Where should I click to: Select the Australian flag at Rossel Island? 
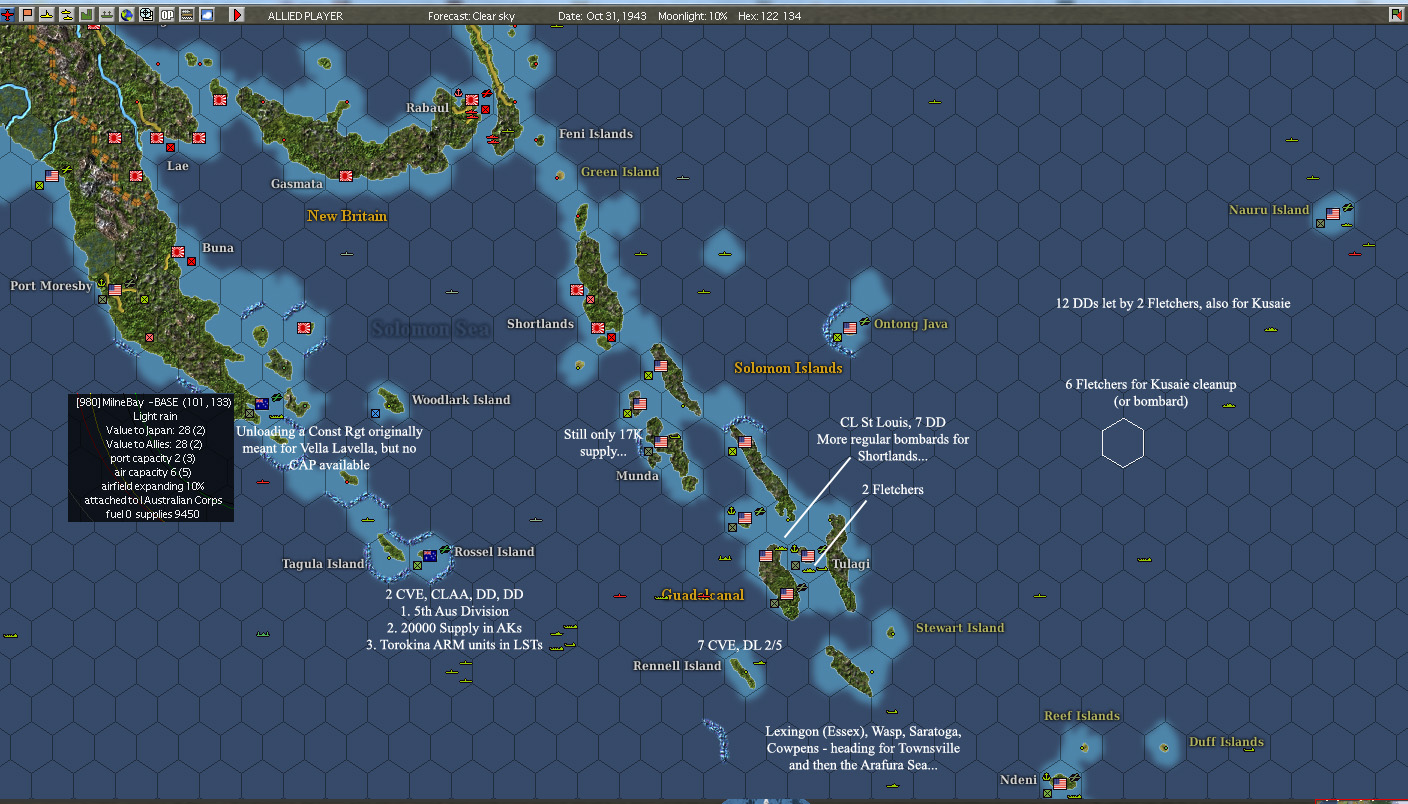[430, 556]
